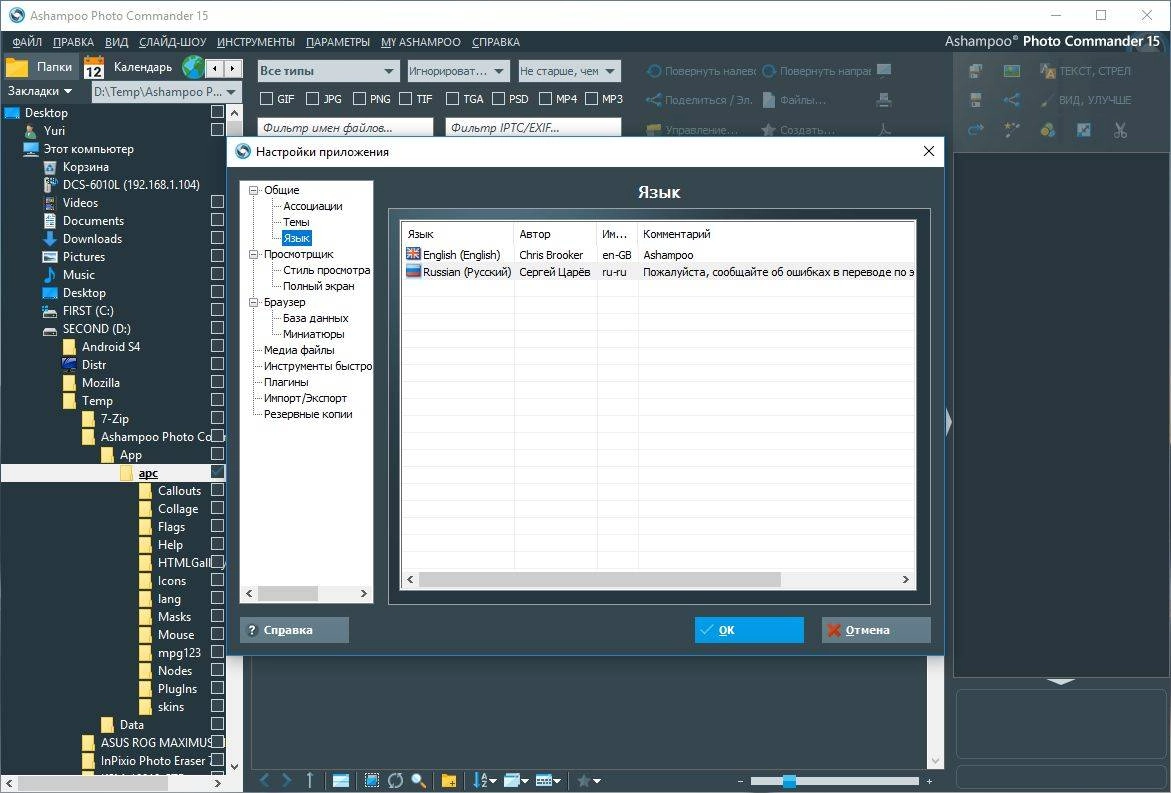Screen dimensions: 1171x793
Task: Click the color circles icon in right panel
Action: click(1048, 130)
